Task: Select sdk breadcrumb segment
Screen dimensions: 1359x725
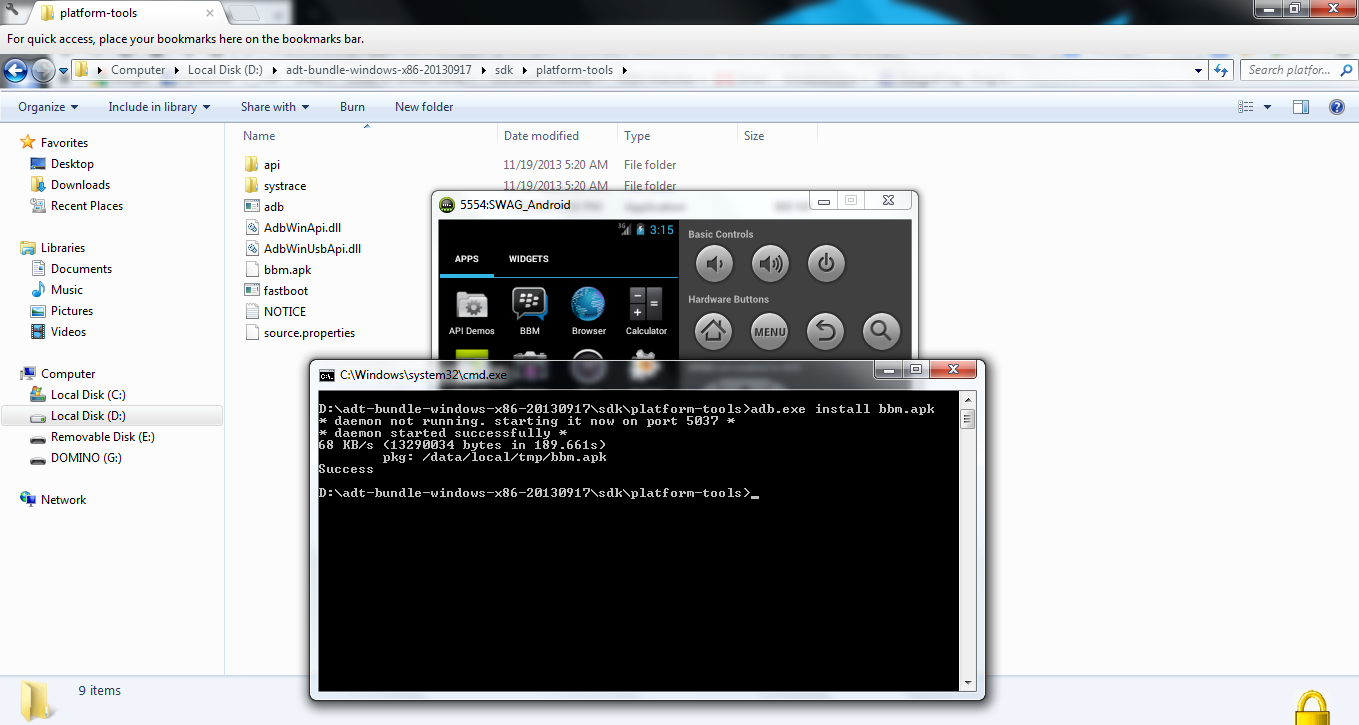Action: pyautogui.click(x=503, y=70)
